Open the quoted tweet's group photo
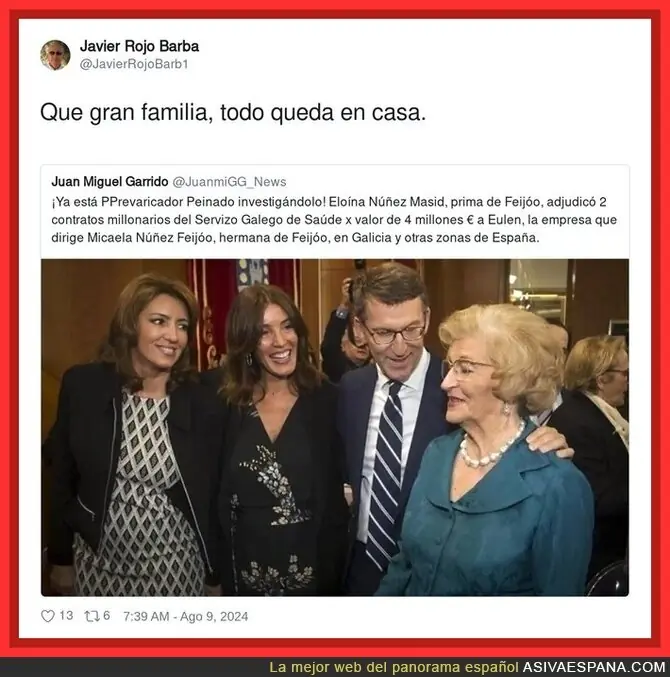This screenshot has height=677, width=670. tap(335, 427)
